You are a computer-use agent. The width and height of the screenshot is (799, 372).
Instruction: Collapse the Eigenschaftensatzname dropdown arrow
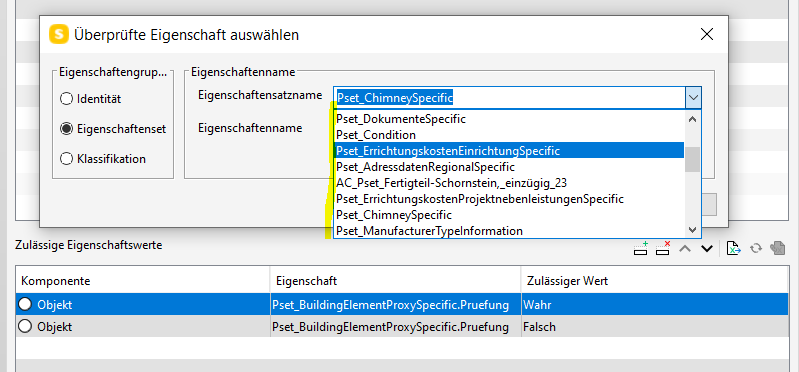[x=693, y=97]
